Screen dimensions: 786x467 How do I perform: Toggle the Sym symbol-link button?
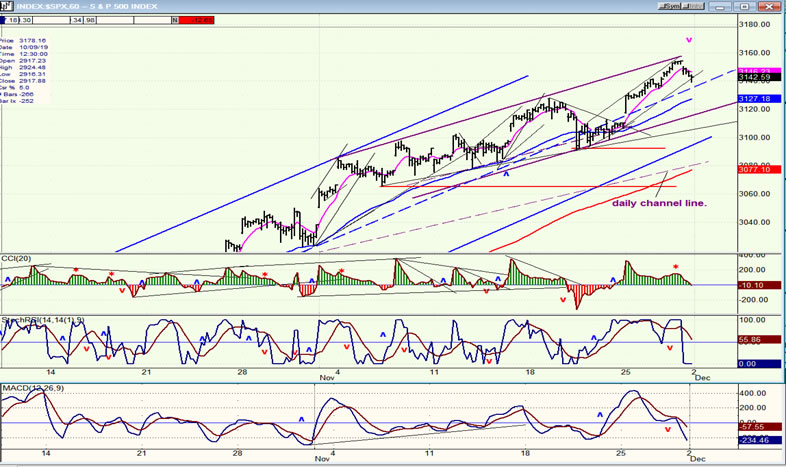pyautogui.click(x=669, y=6)
